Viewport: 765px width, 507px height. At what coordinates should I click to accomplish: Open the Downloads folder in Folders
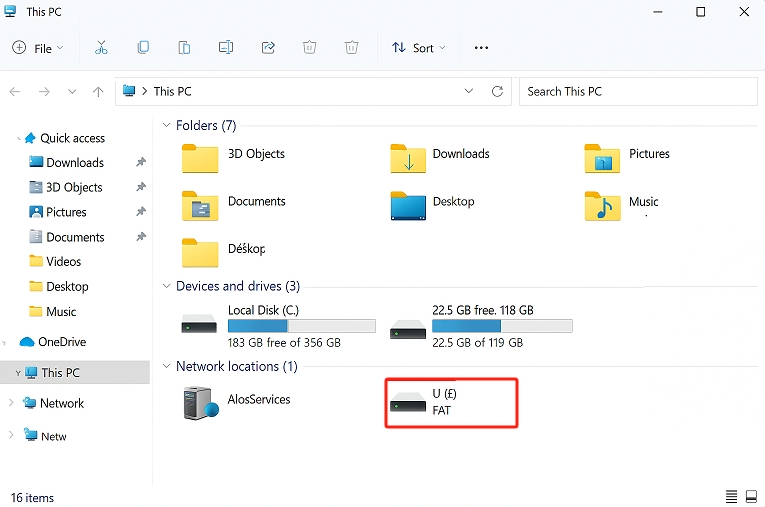click(440, 158)
